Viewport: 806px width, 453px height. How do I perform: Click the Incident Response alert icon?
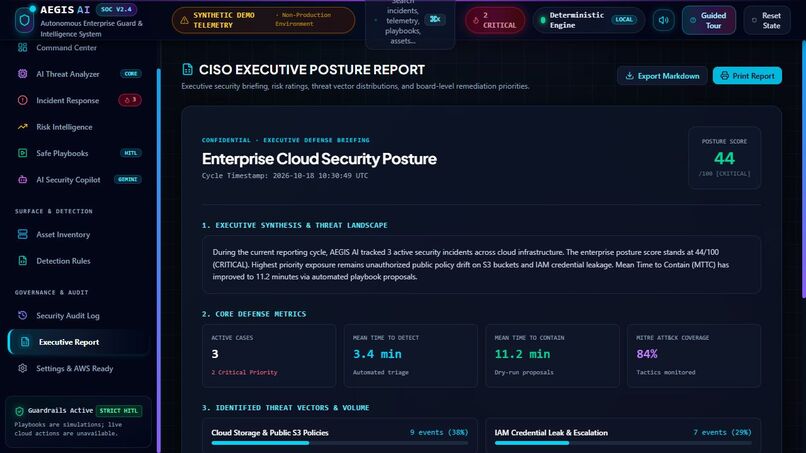[23, 100]
